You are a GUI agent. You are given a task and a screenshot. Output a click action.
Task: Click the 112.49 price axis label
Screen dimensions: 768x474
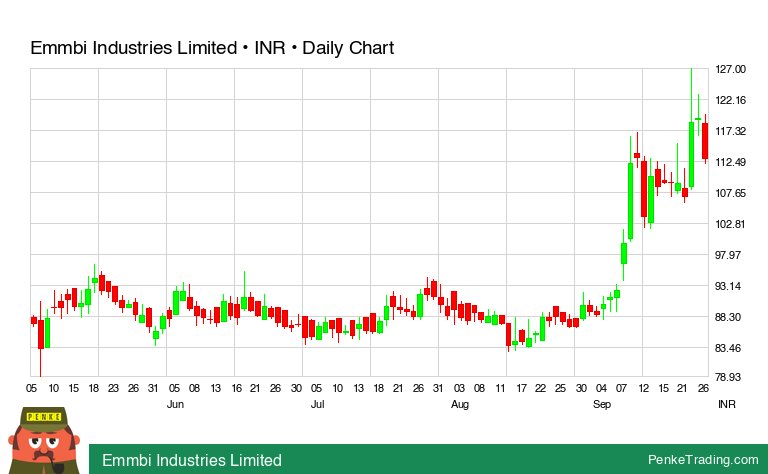pyautogui.click(x=731, y=162)
